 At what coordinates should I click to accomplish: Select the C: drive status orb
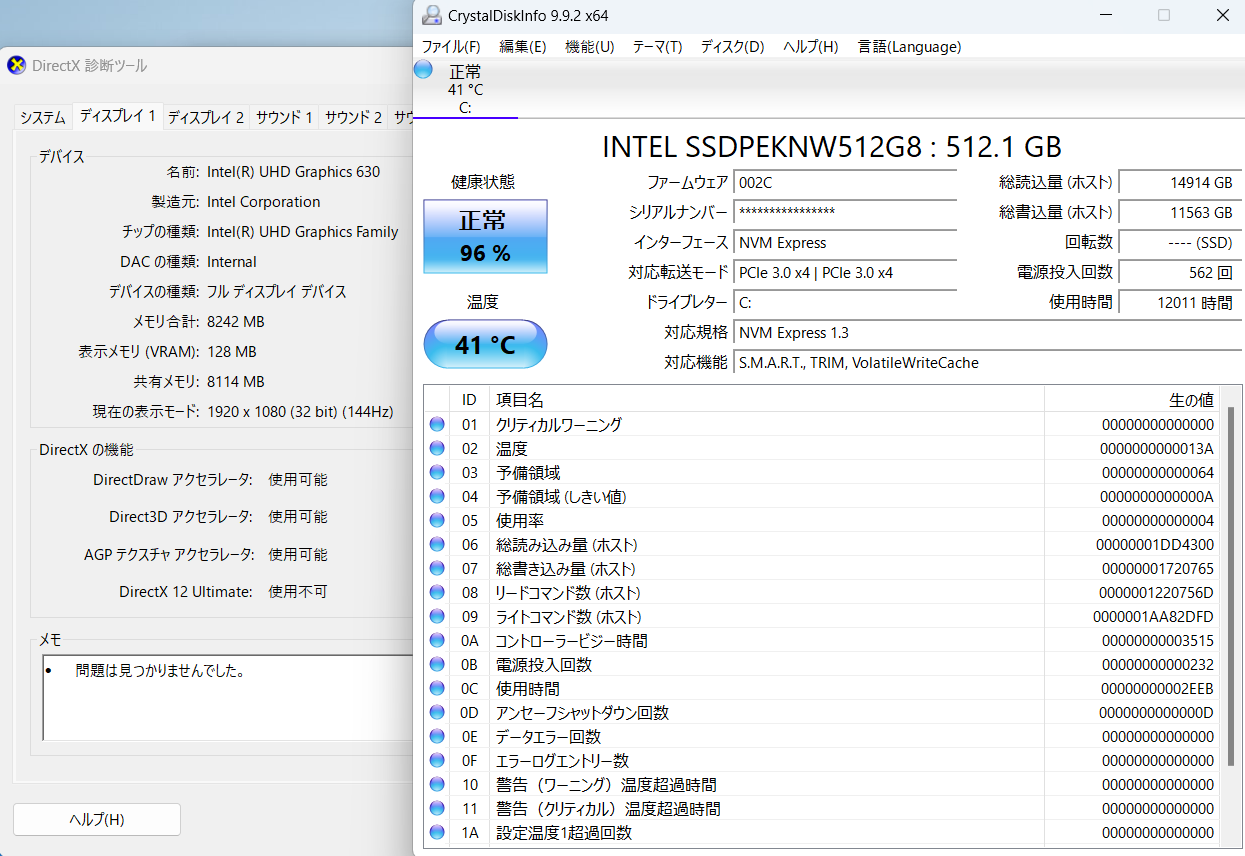tap(423, 70)
